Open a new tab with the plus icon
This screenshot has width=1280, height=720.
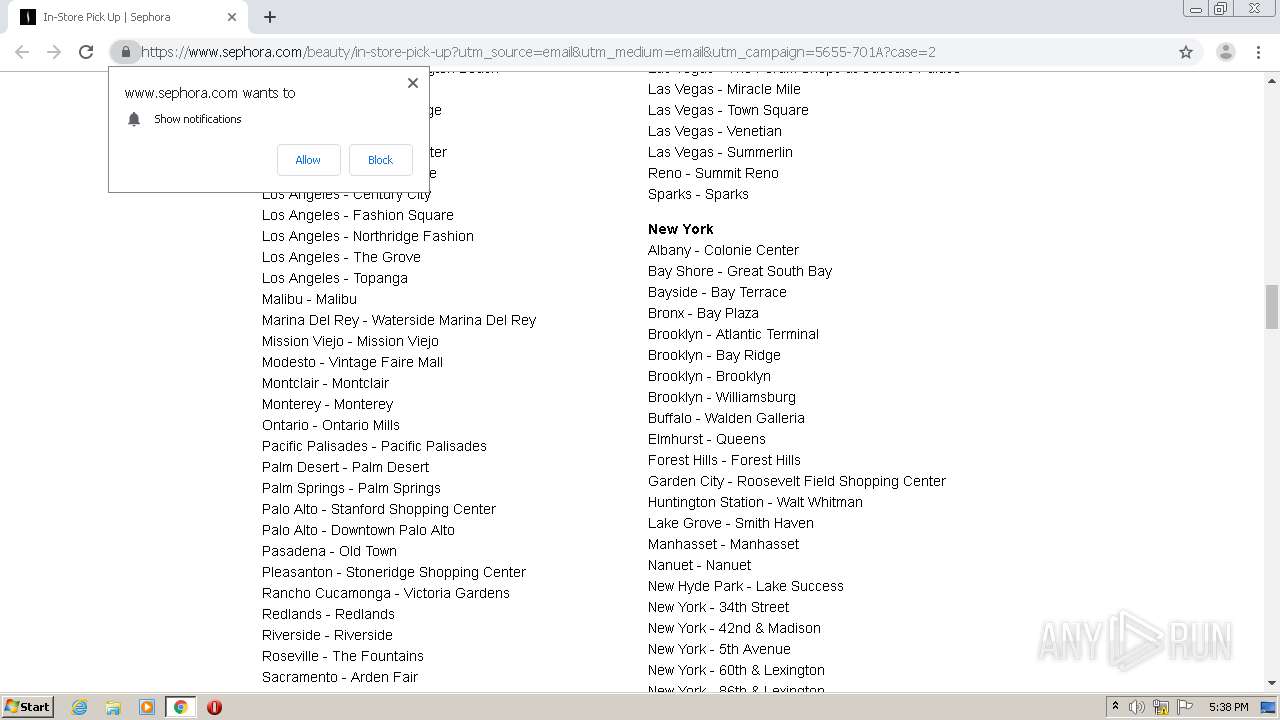[270, 17]
